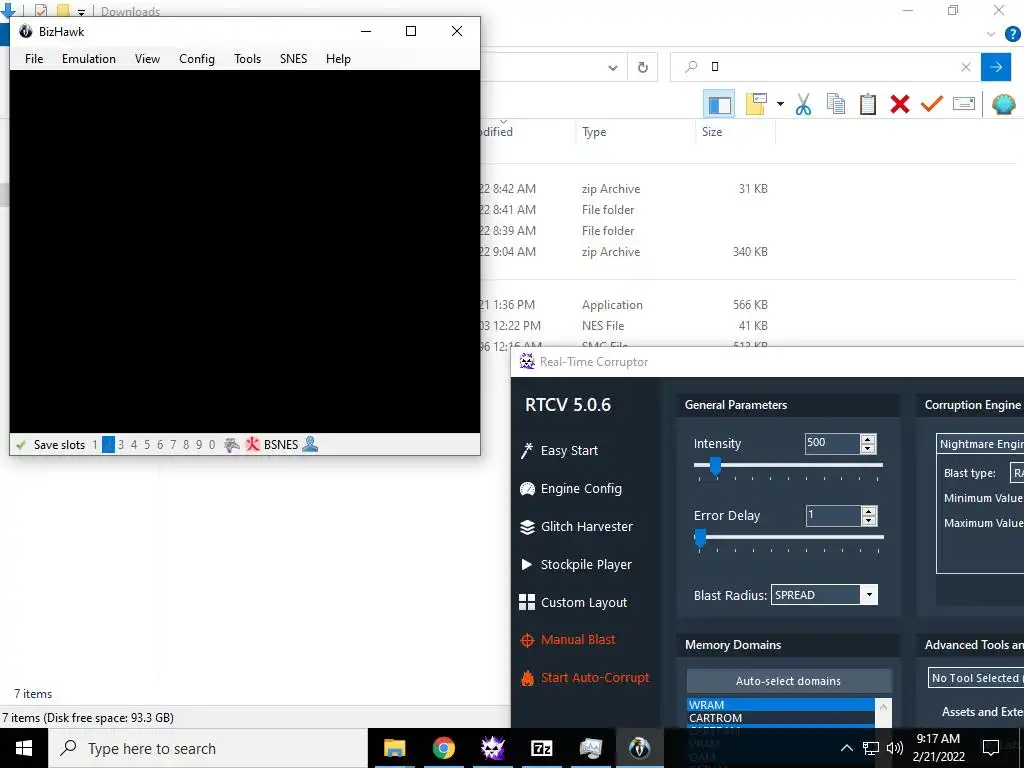Click the blue search go arrow in Explorer
The width and height of the screenshot is (1024, 768).
tap(995, 67)
